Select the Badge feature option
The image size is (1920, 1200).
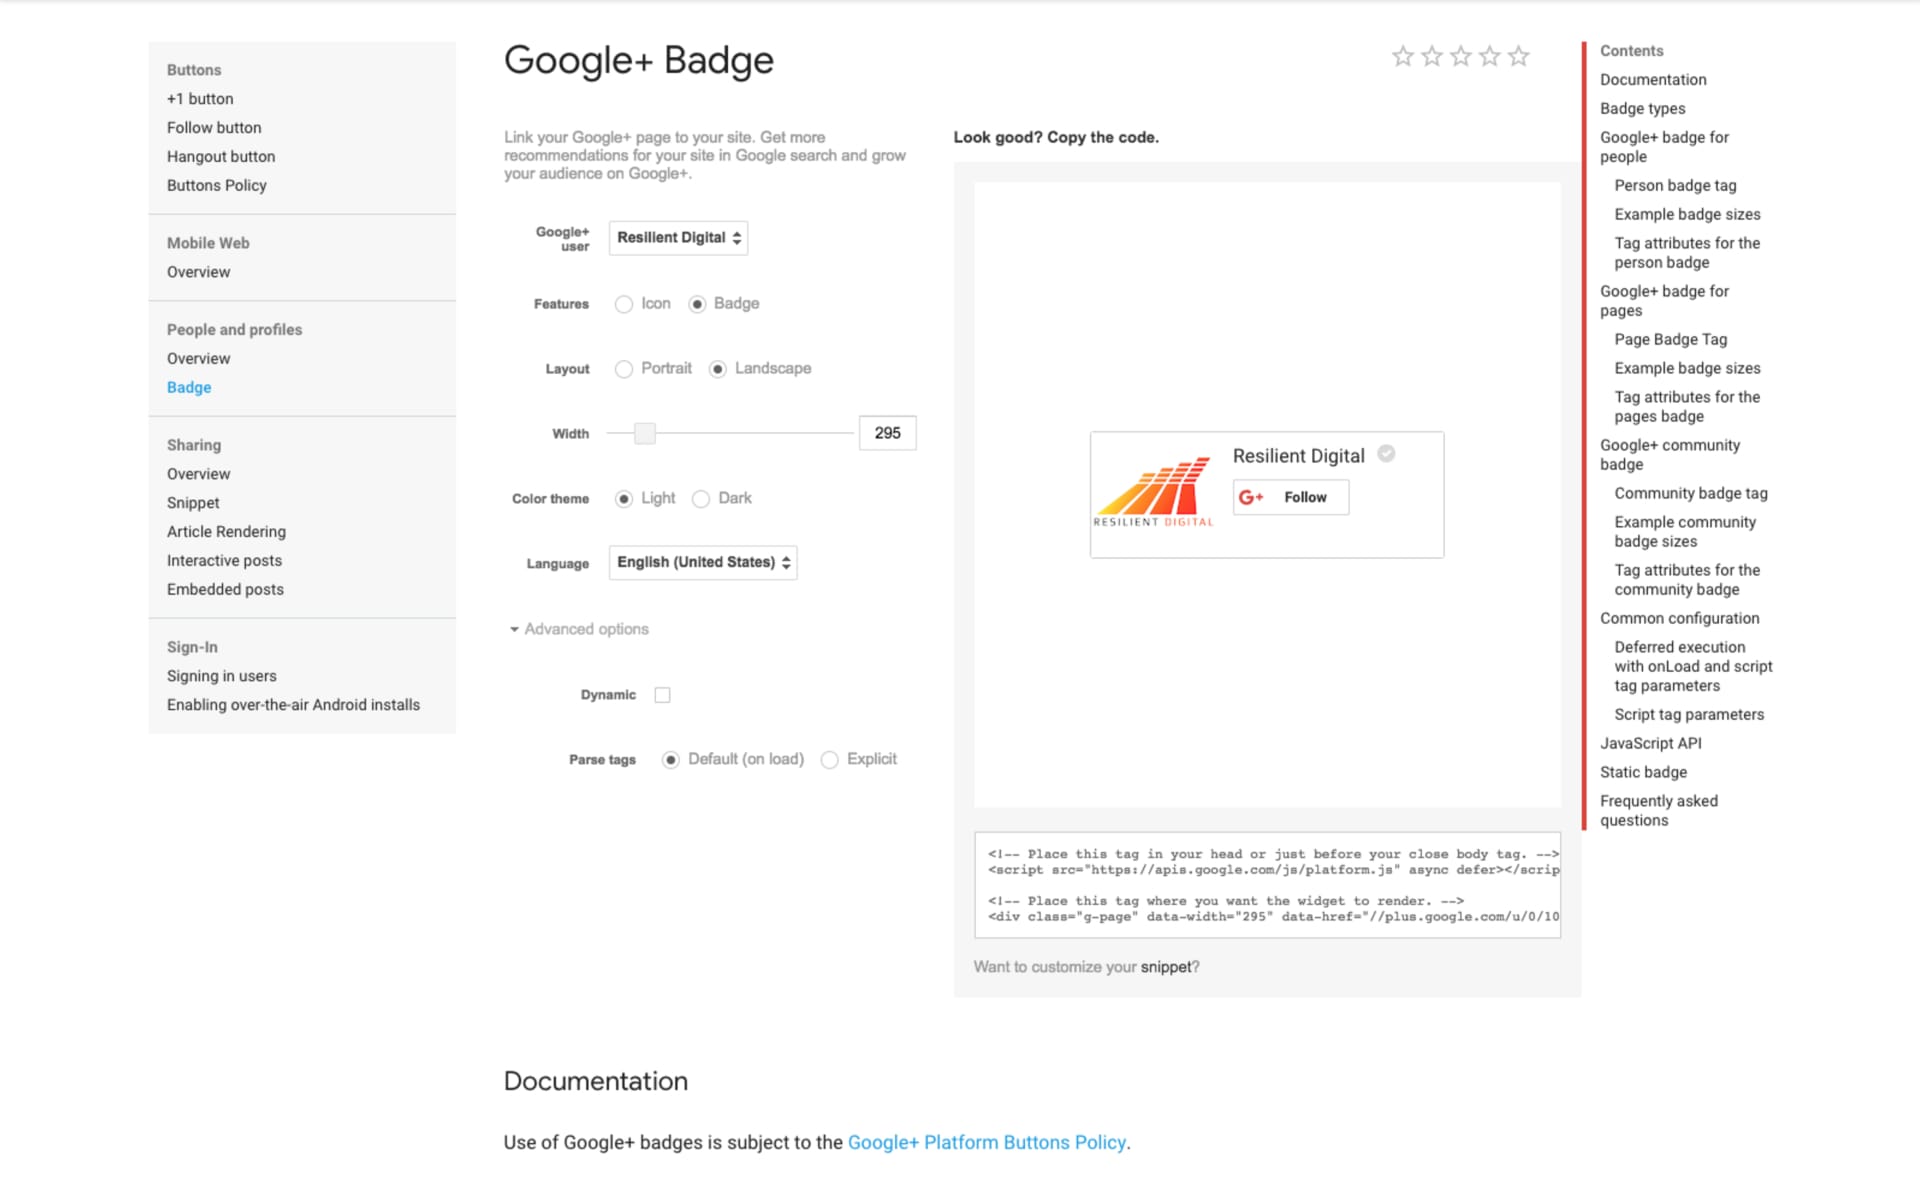[697, 304]
